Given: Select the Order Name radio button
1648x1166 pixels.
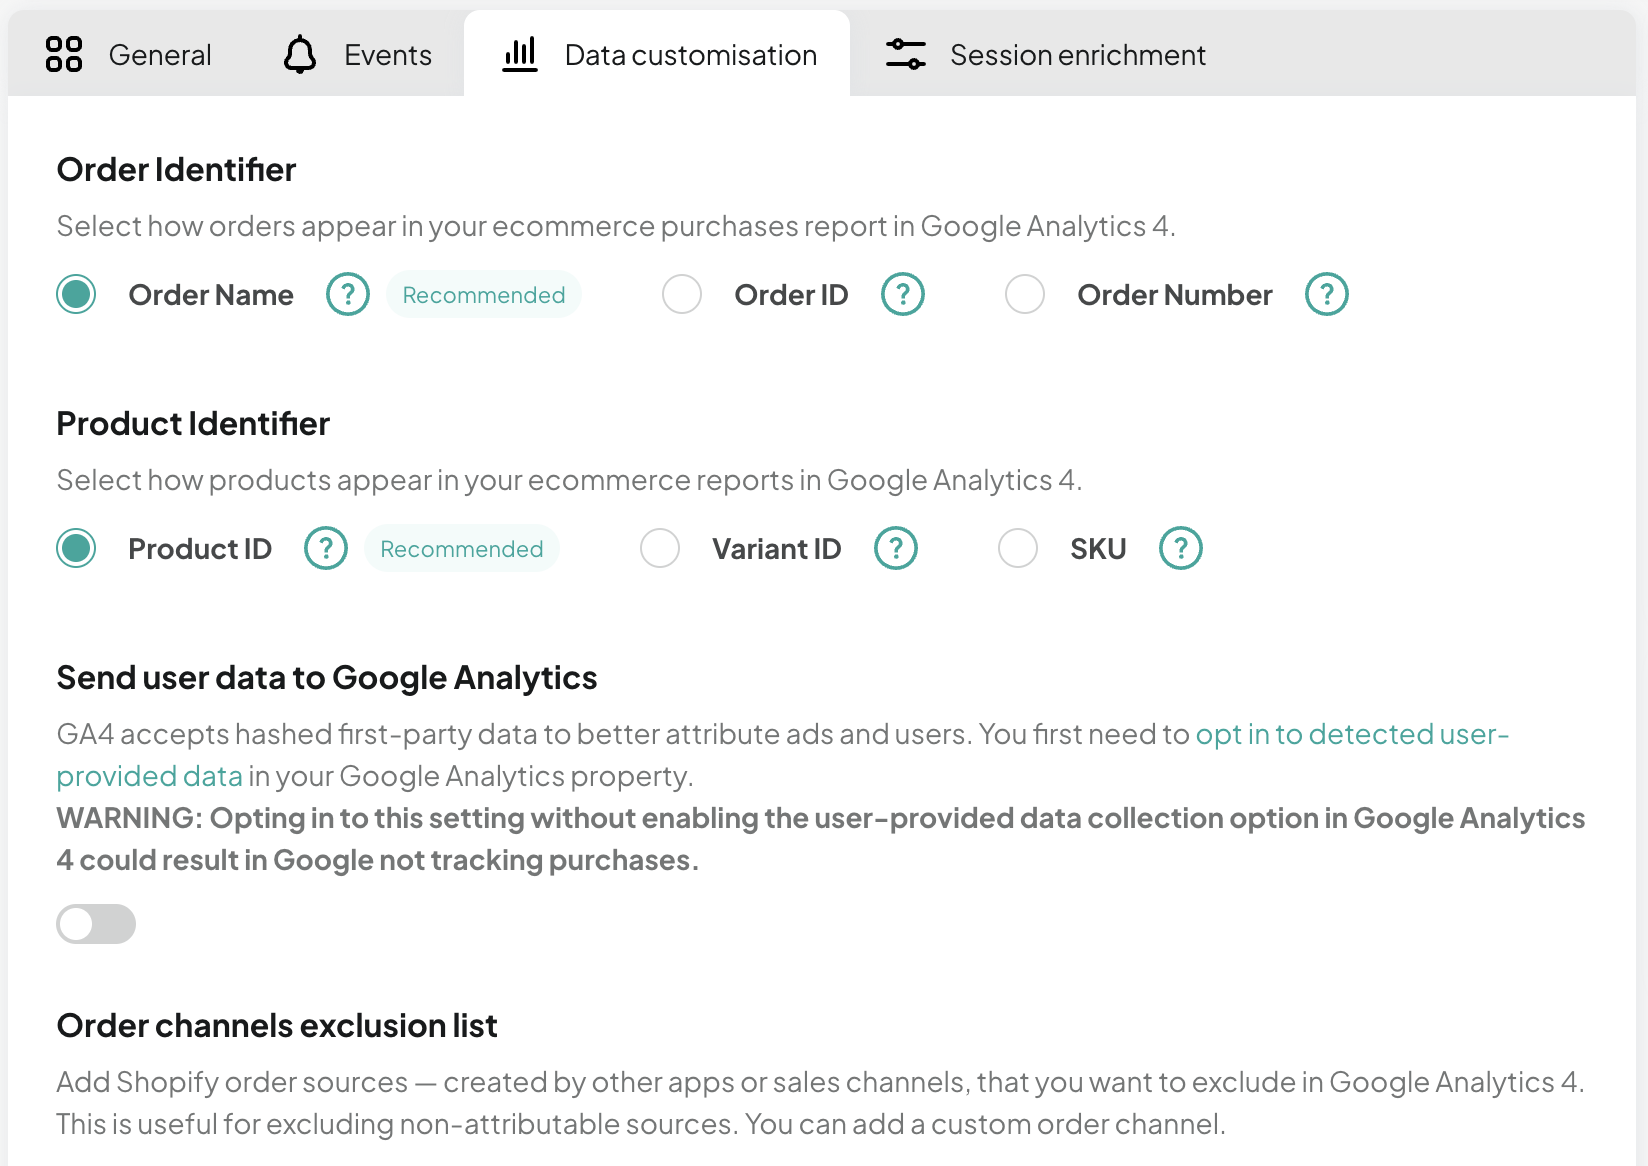Looking at the screenshot, I should pos(76,294).
